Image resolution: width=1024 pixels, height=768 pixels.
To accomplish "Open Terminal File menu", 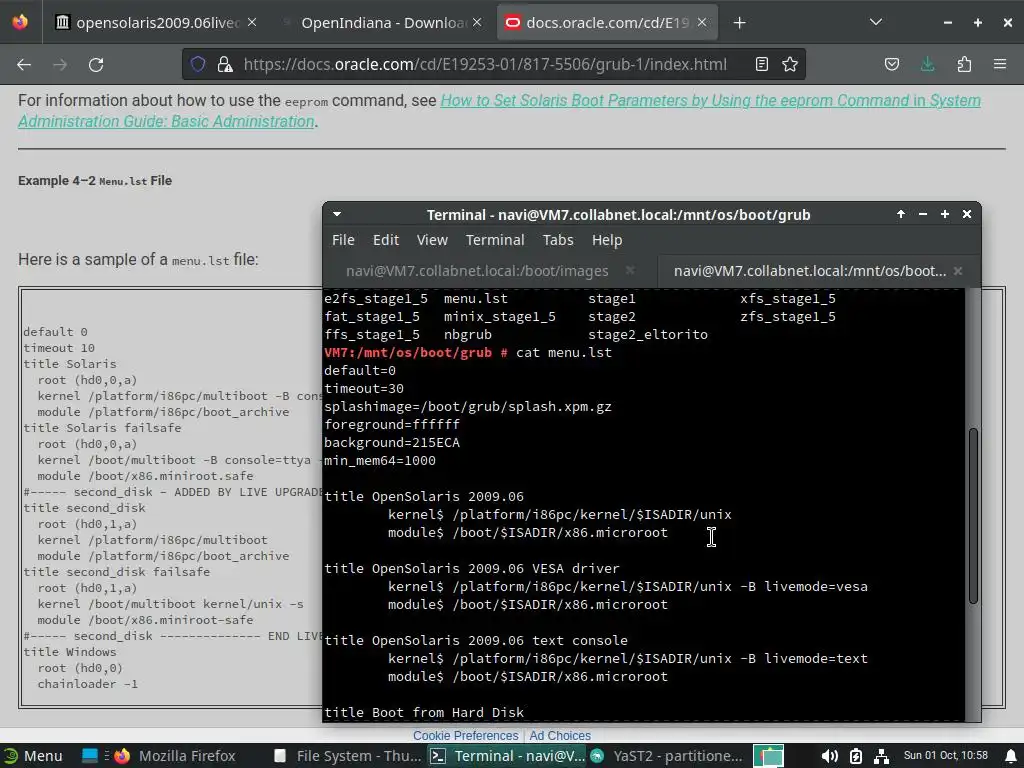I will (x=343, y=240).
